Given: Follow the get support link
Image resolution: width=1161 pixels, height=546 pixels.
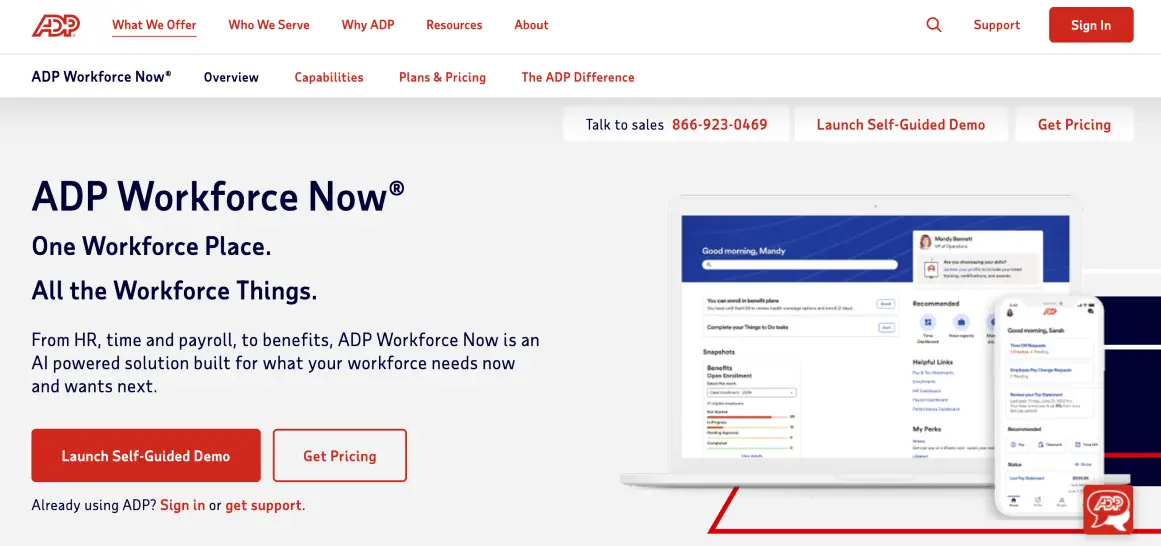Looking at the screenshot, I should 263,505.
